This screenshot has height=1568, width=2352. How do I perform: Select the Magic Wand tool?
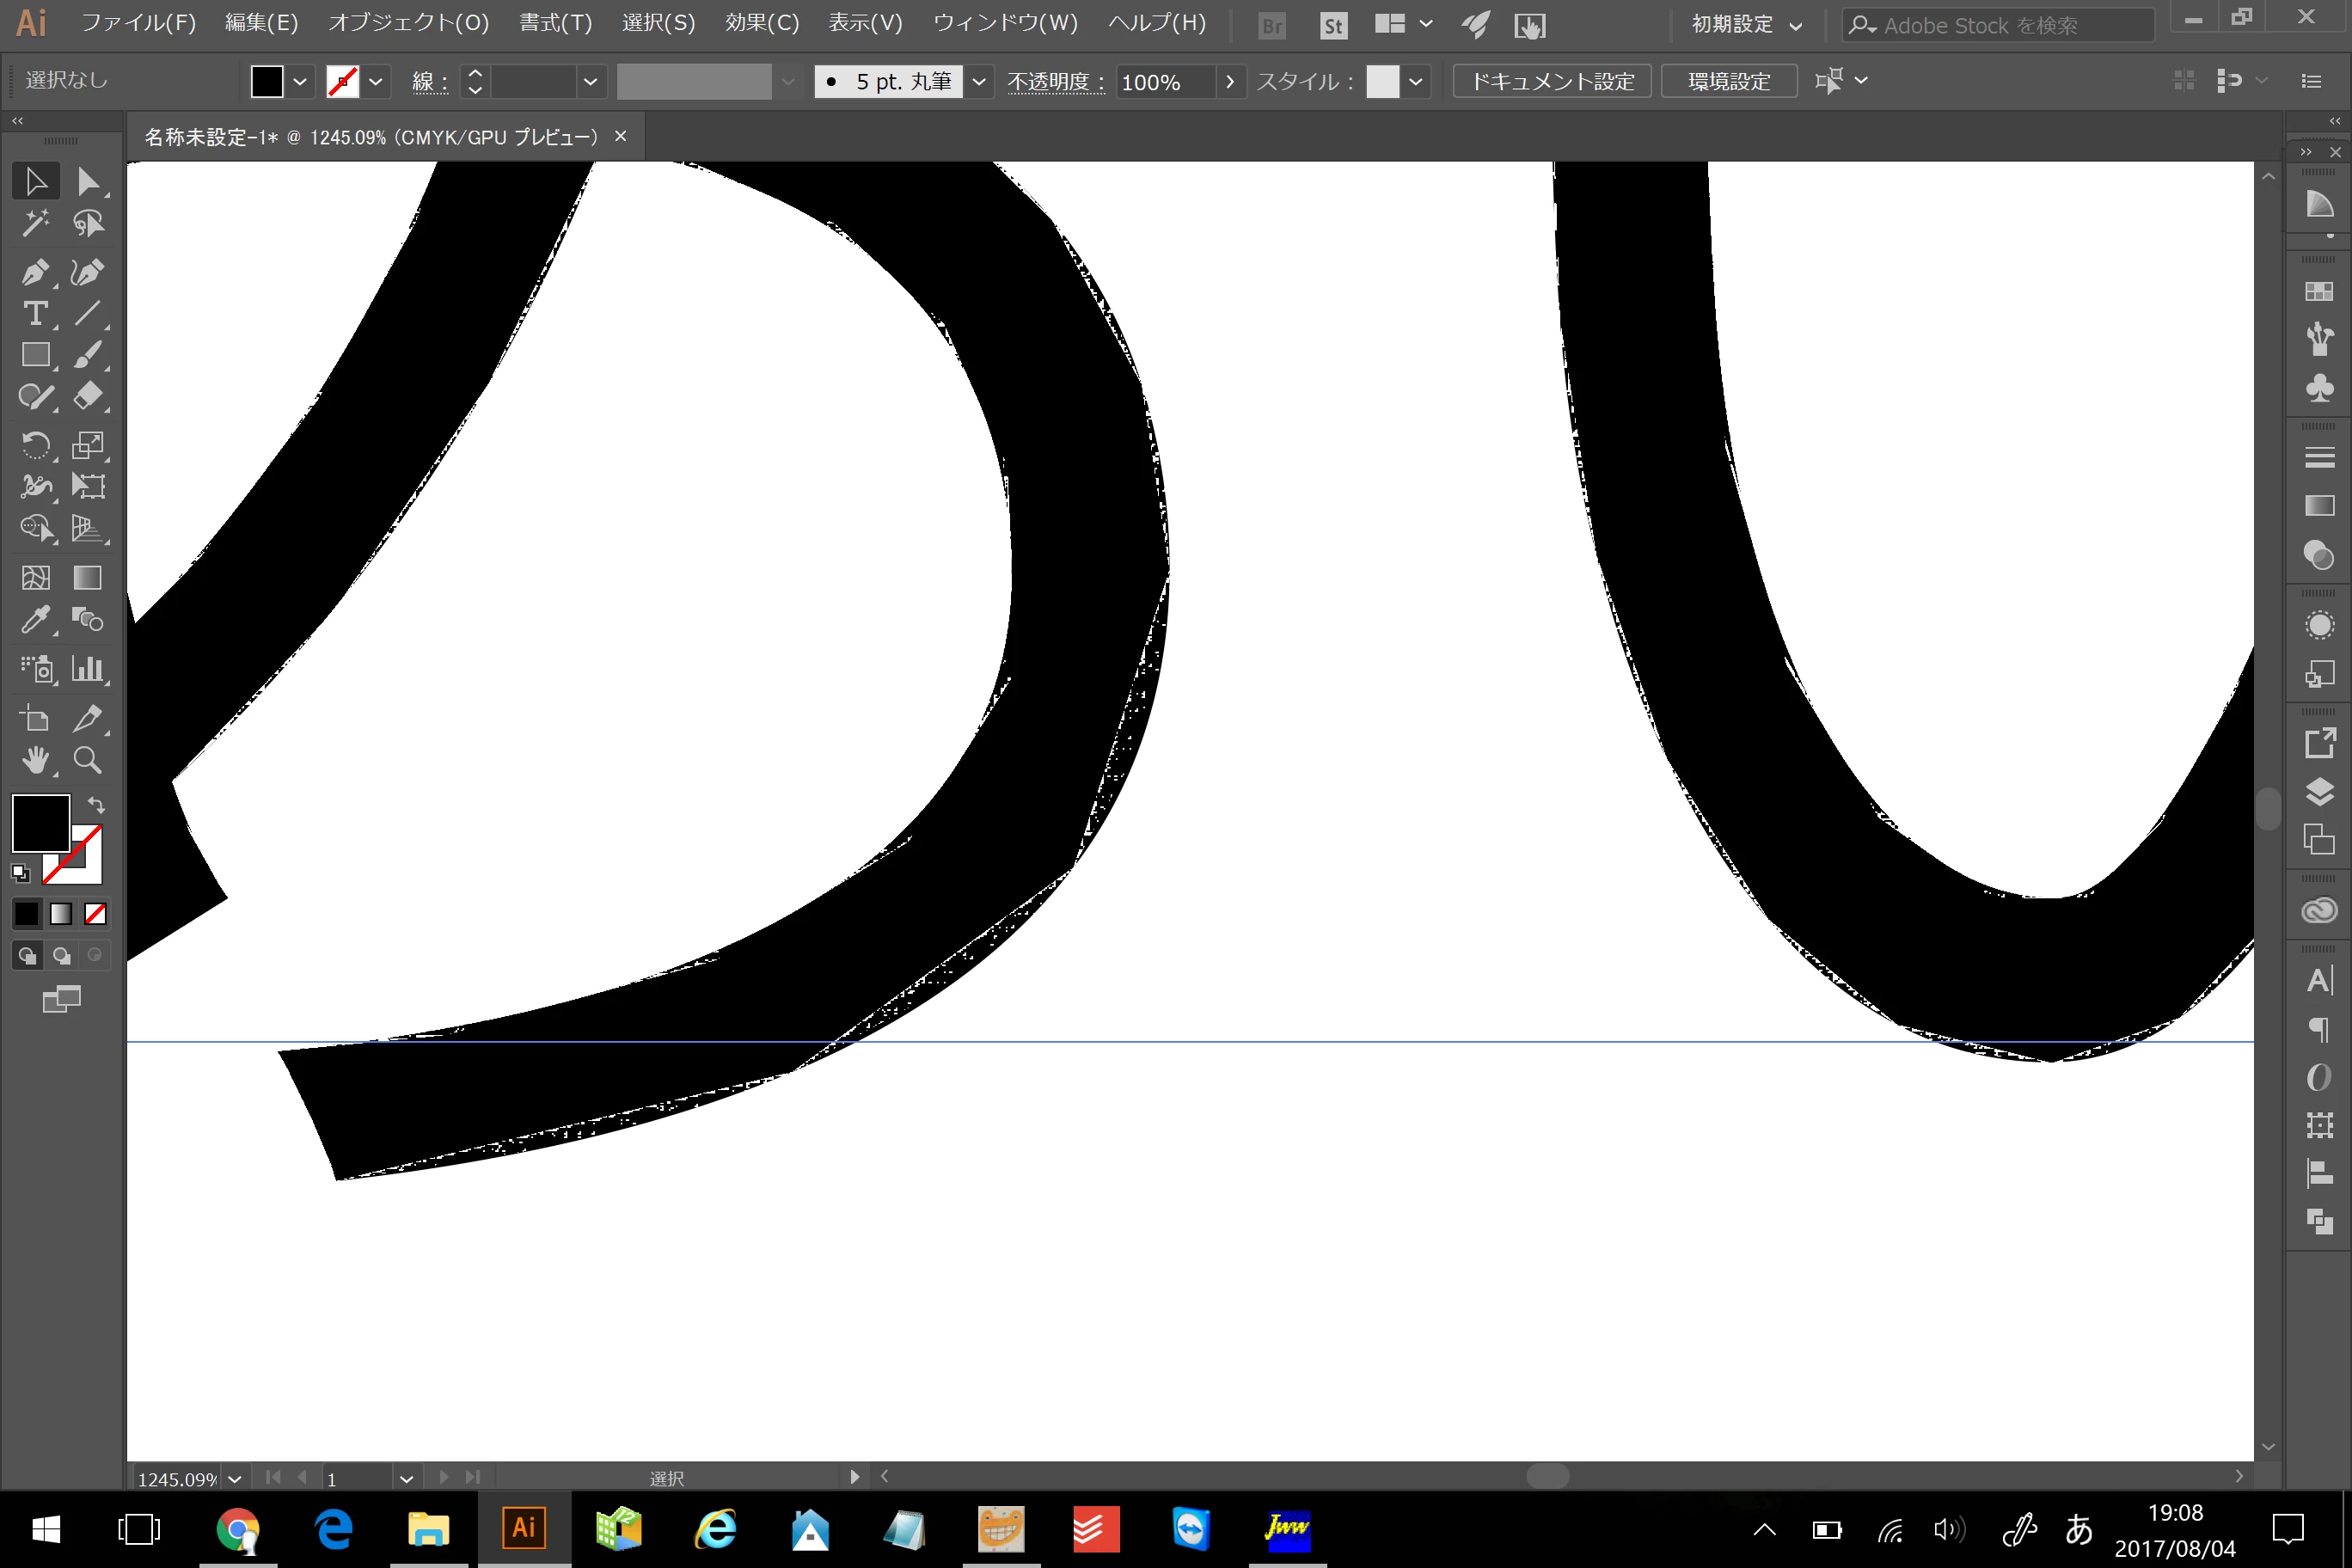(35, 223)
